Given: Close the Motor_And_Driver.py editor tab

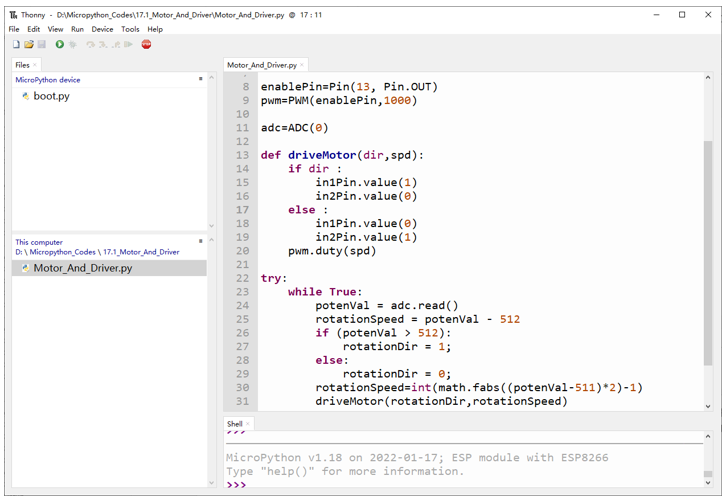Looking at the screenshot, I should 302,65.
